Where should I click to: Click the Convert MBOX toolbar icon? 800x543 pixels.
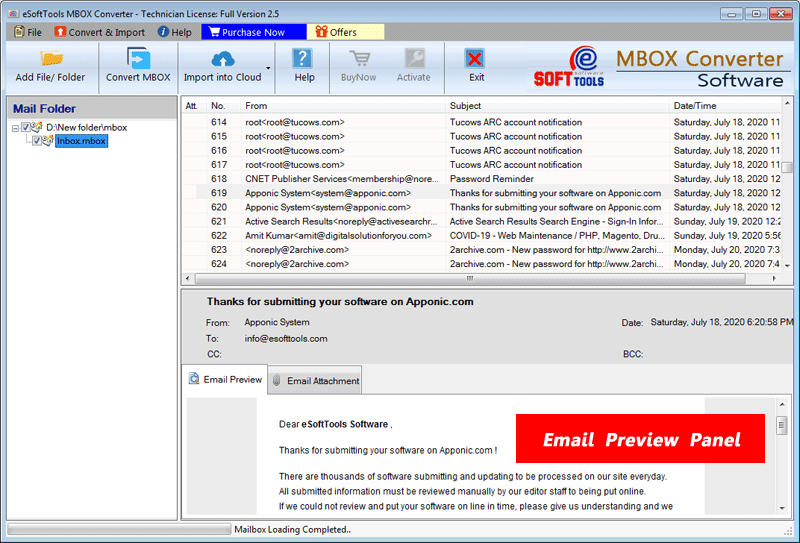138,59
